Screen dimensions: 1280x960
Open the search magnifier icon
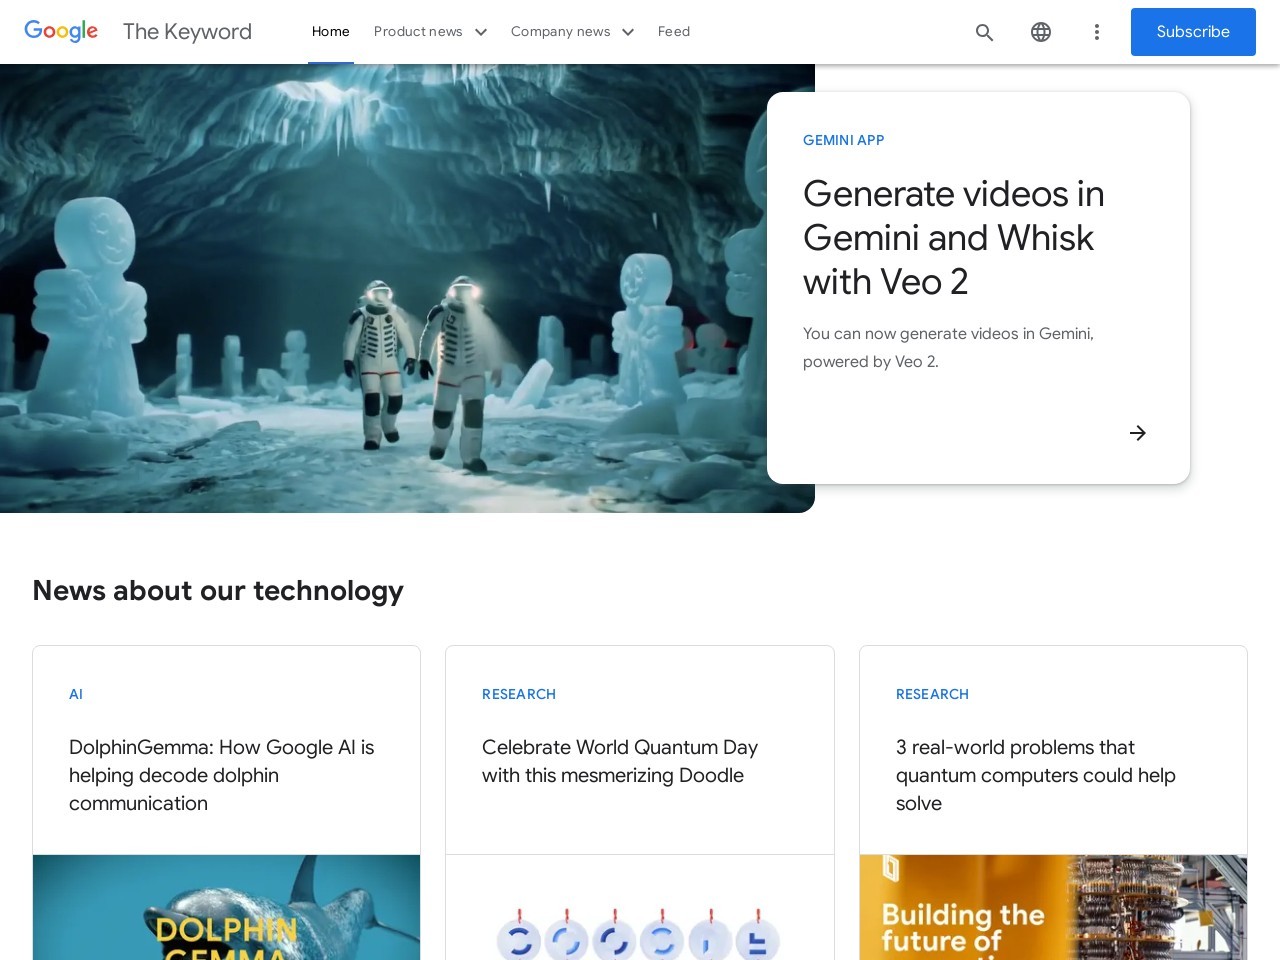(x=984, y=32)
